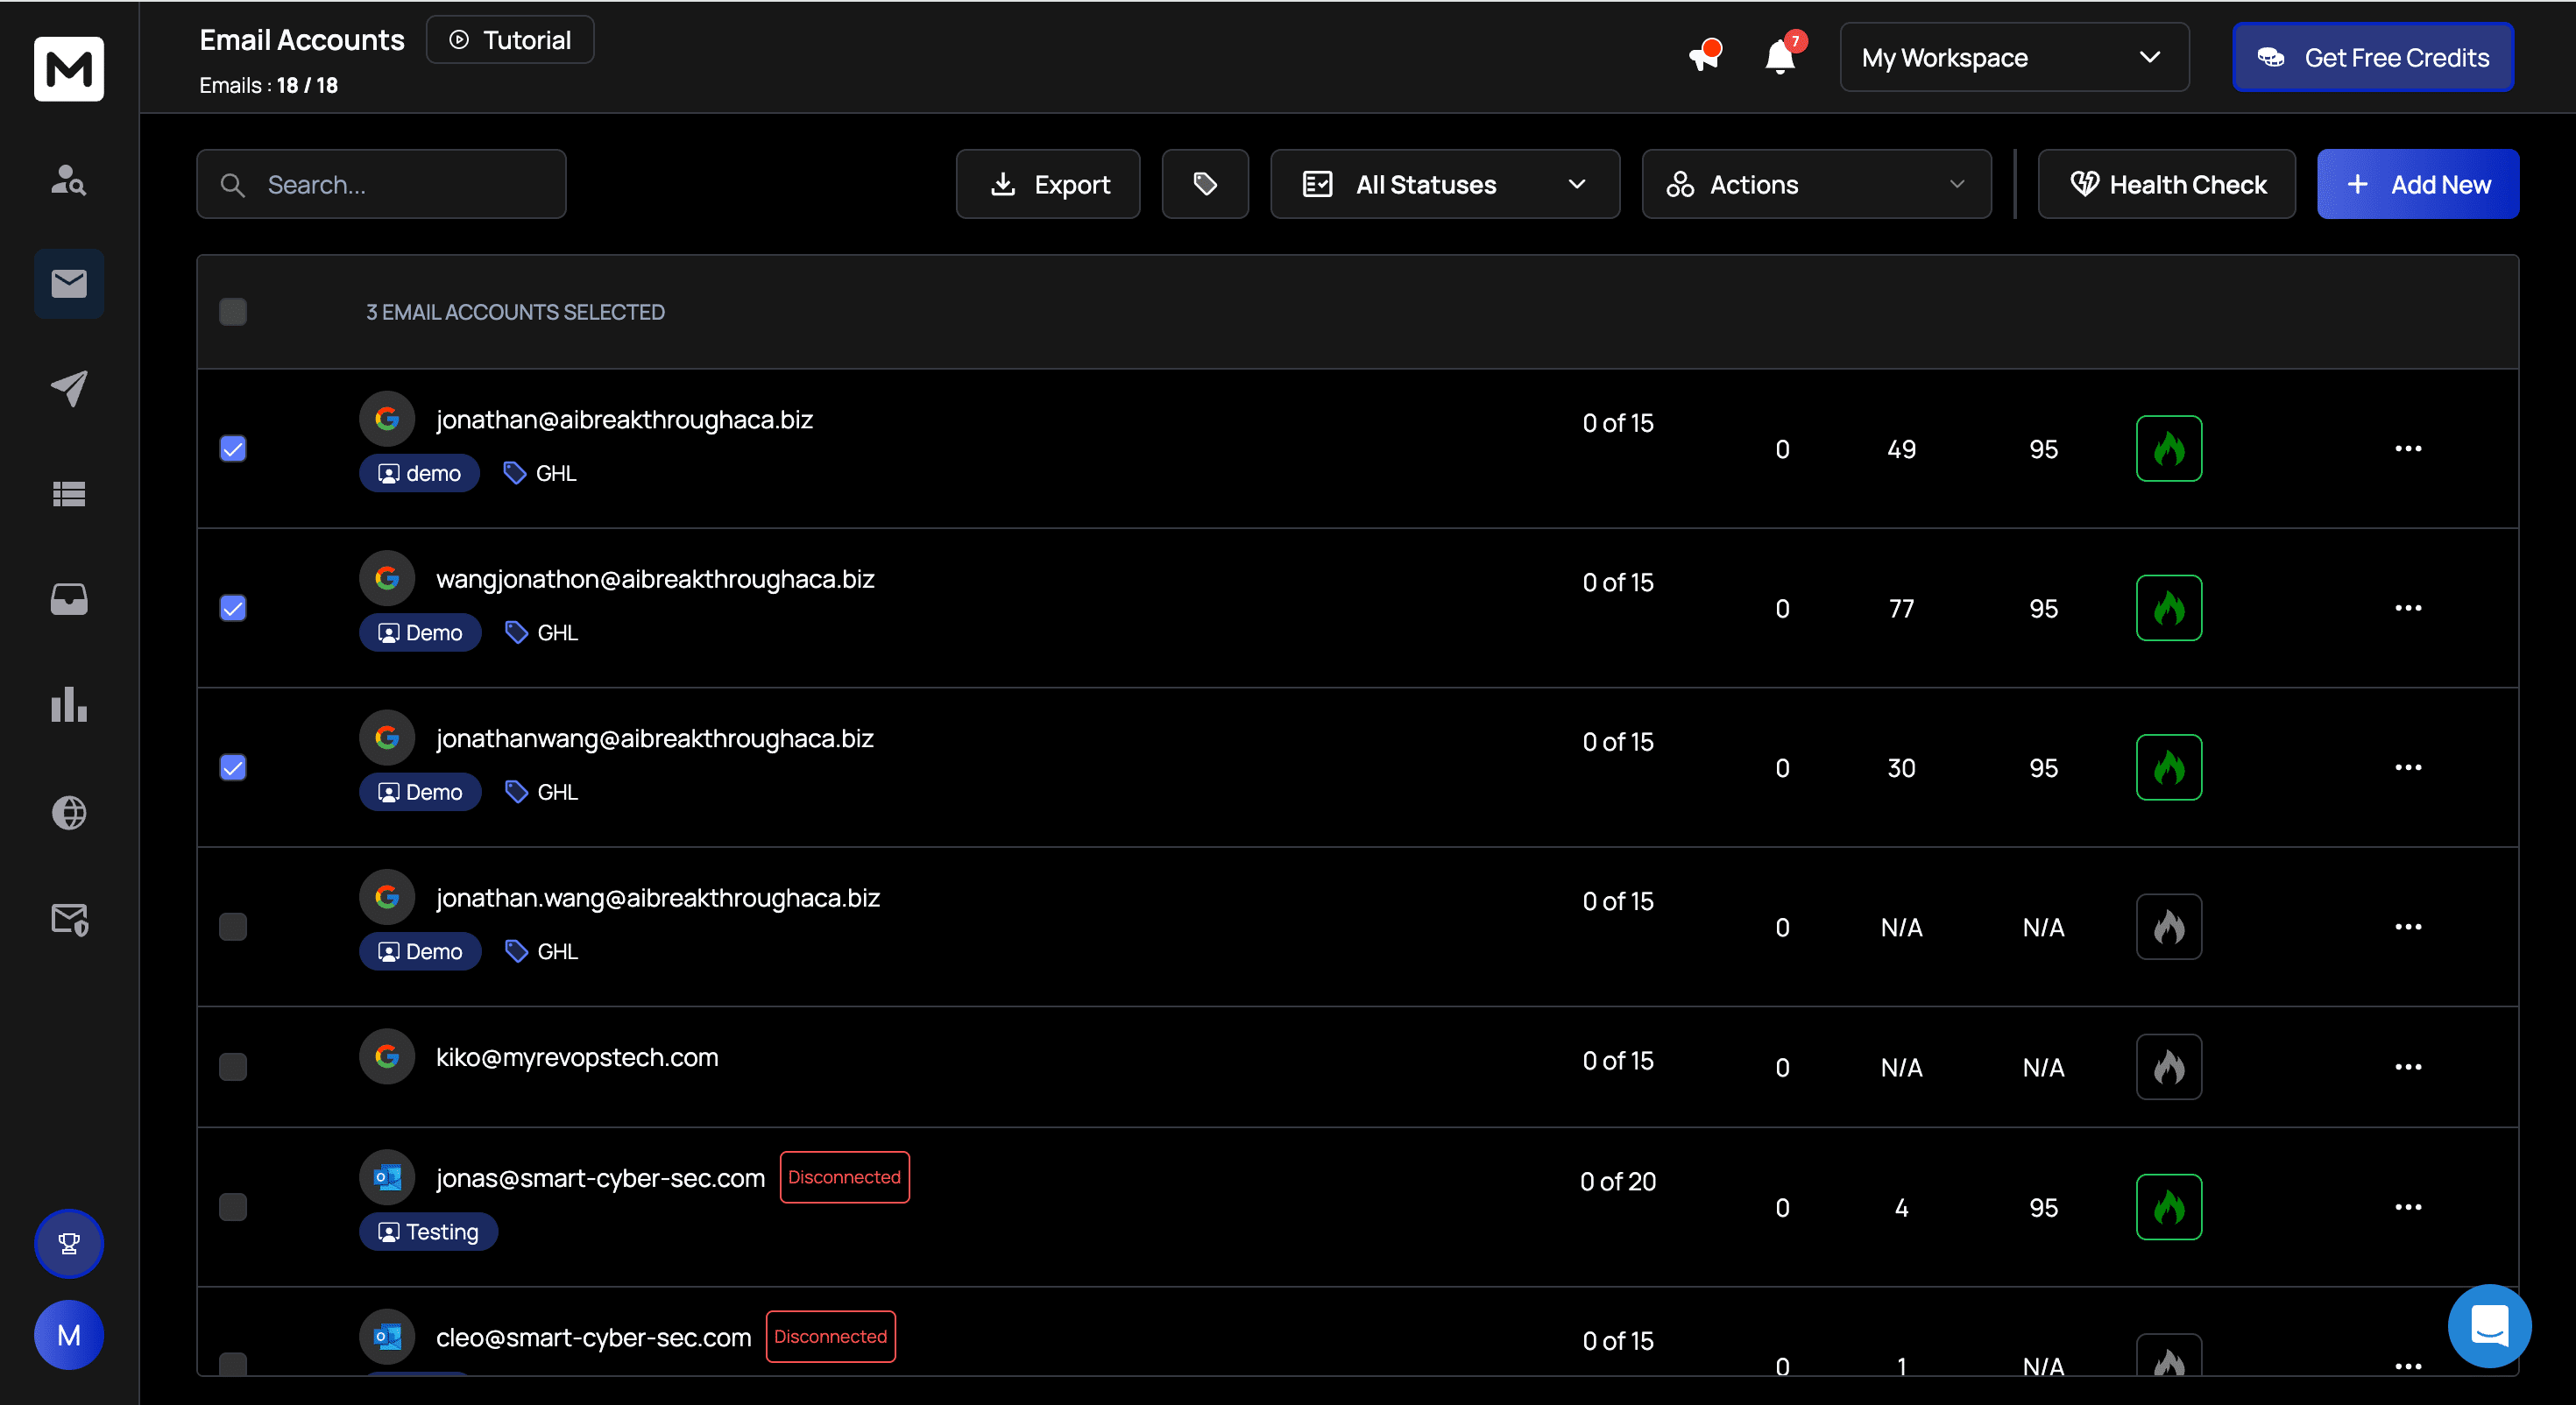
Task: Uncheck the wangjonathon@aibreakthroughaca.biz checkbox
Action: (233, 608)
